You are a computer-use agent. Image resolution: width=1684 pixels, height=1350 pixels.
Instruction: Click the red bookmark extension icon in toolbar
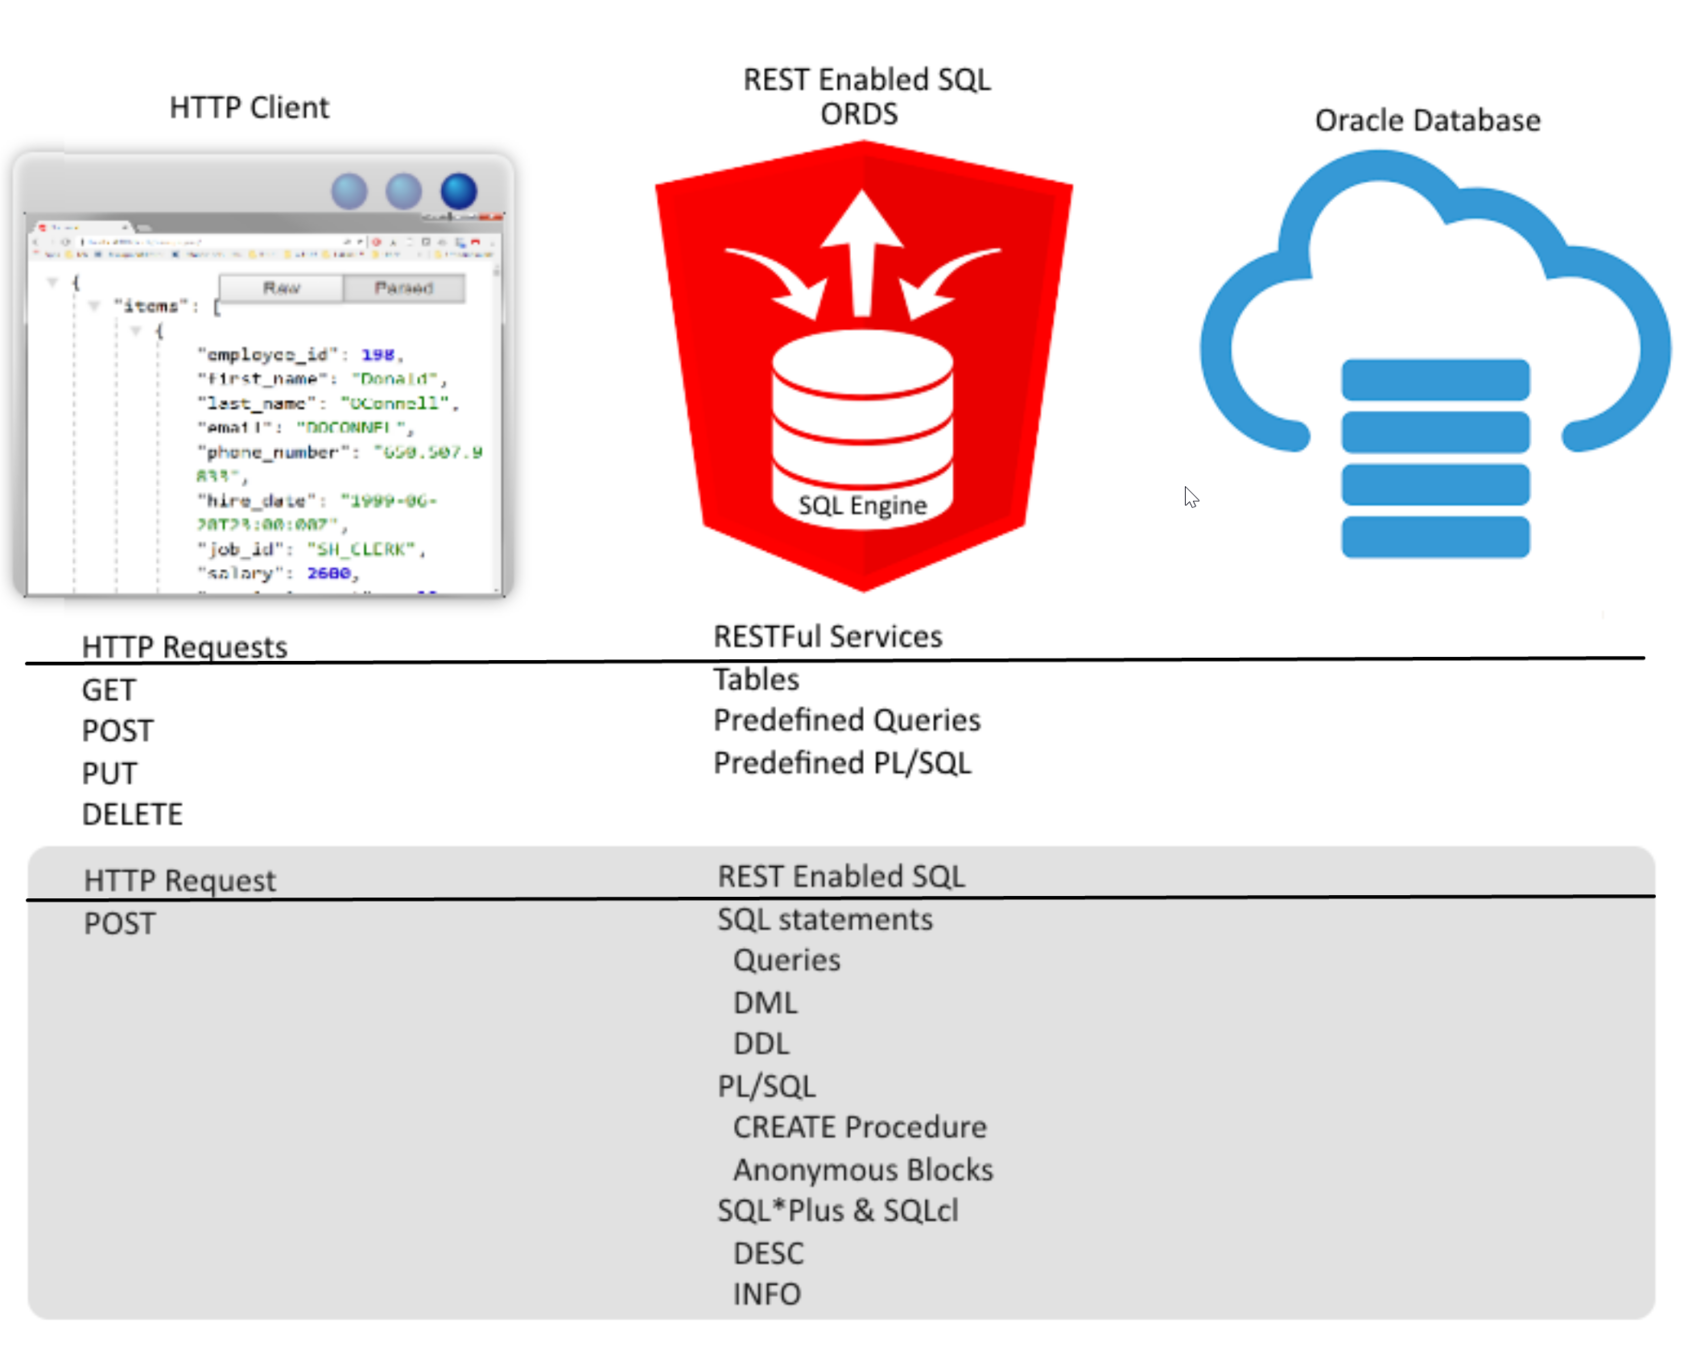[477, 241]
